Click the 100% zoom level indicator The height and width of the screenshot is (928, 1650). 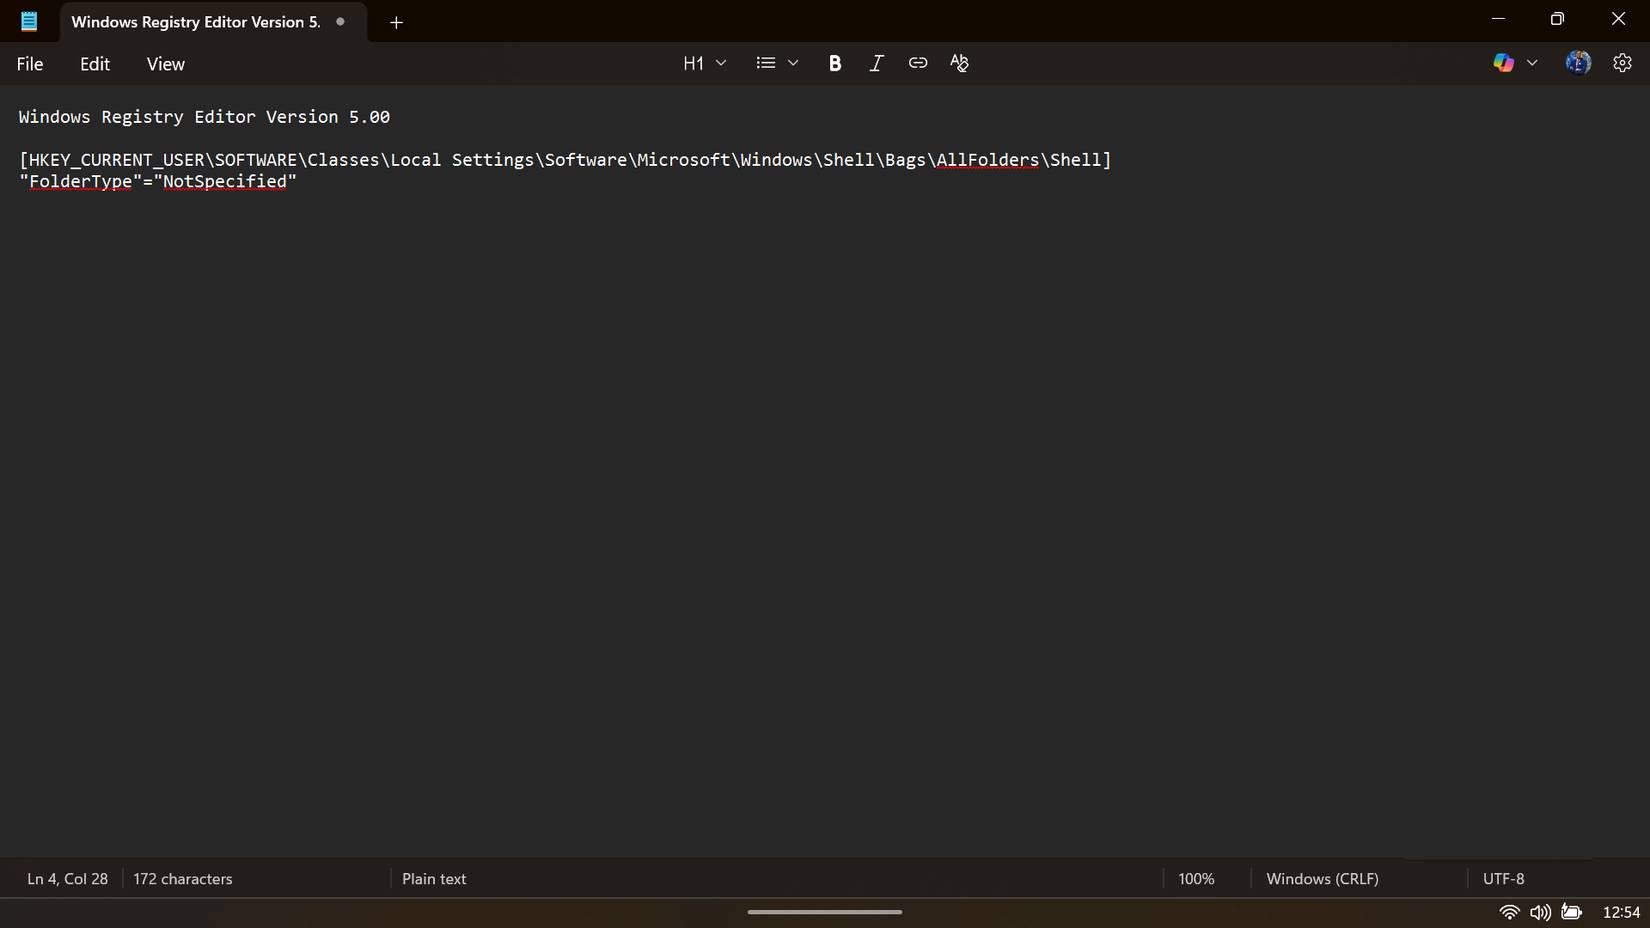tap(1196, 879)
